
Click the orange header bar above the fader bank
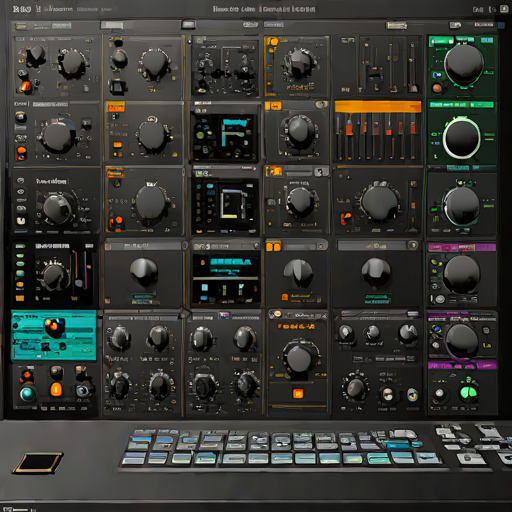pyautogui.click(x=378, y=107)
